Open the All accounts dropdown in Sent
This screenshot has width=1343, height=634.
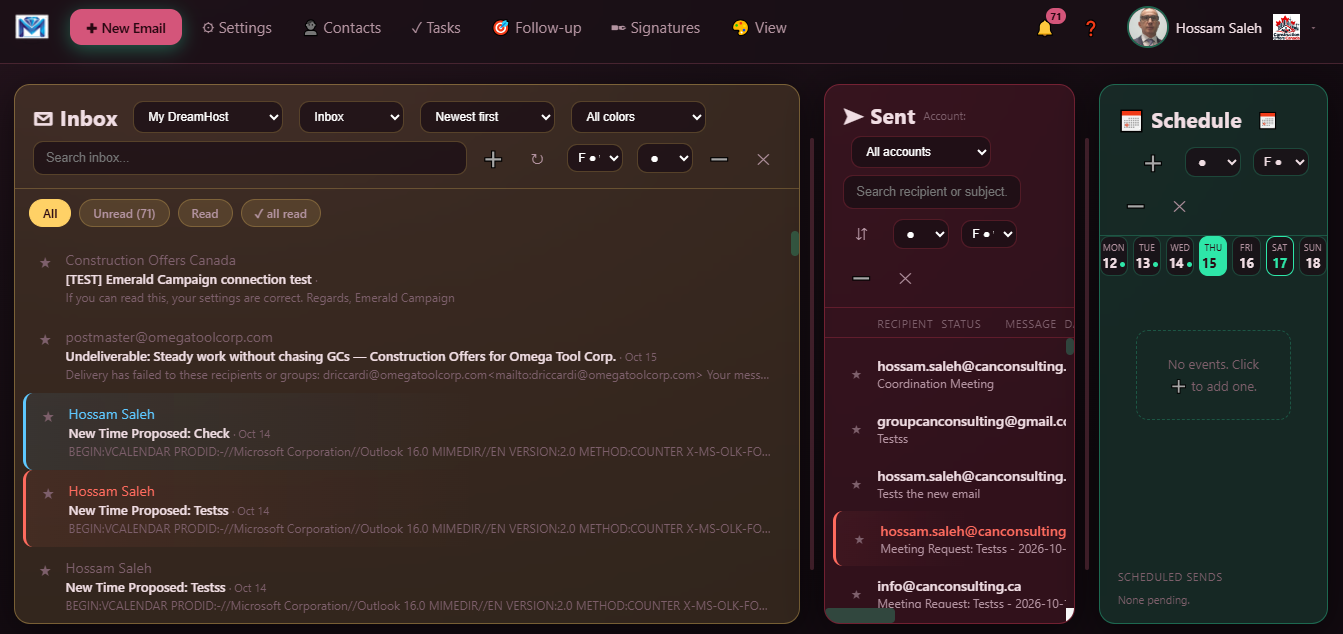920,152
